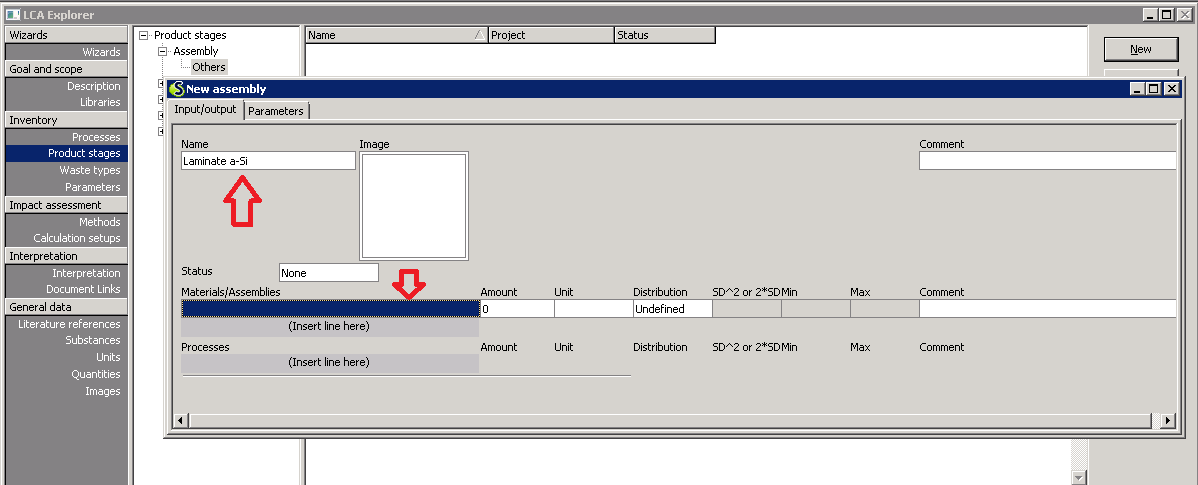The width and height of the screenshot is (1198, 485).
Task: Collapse the Assembly tree node
Action: (x=163, y=51)
